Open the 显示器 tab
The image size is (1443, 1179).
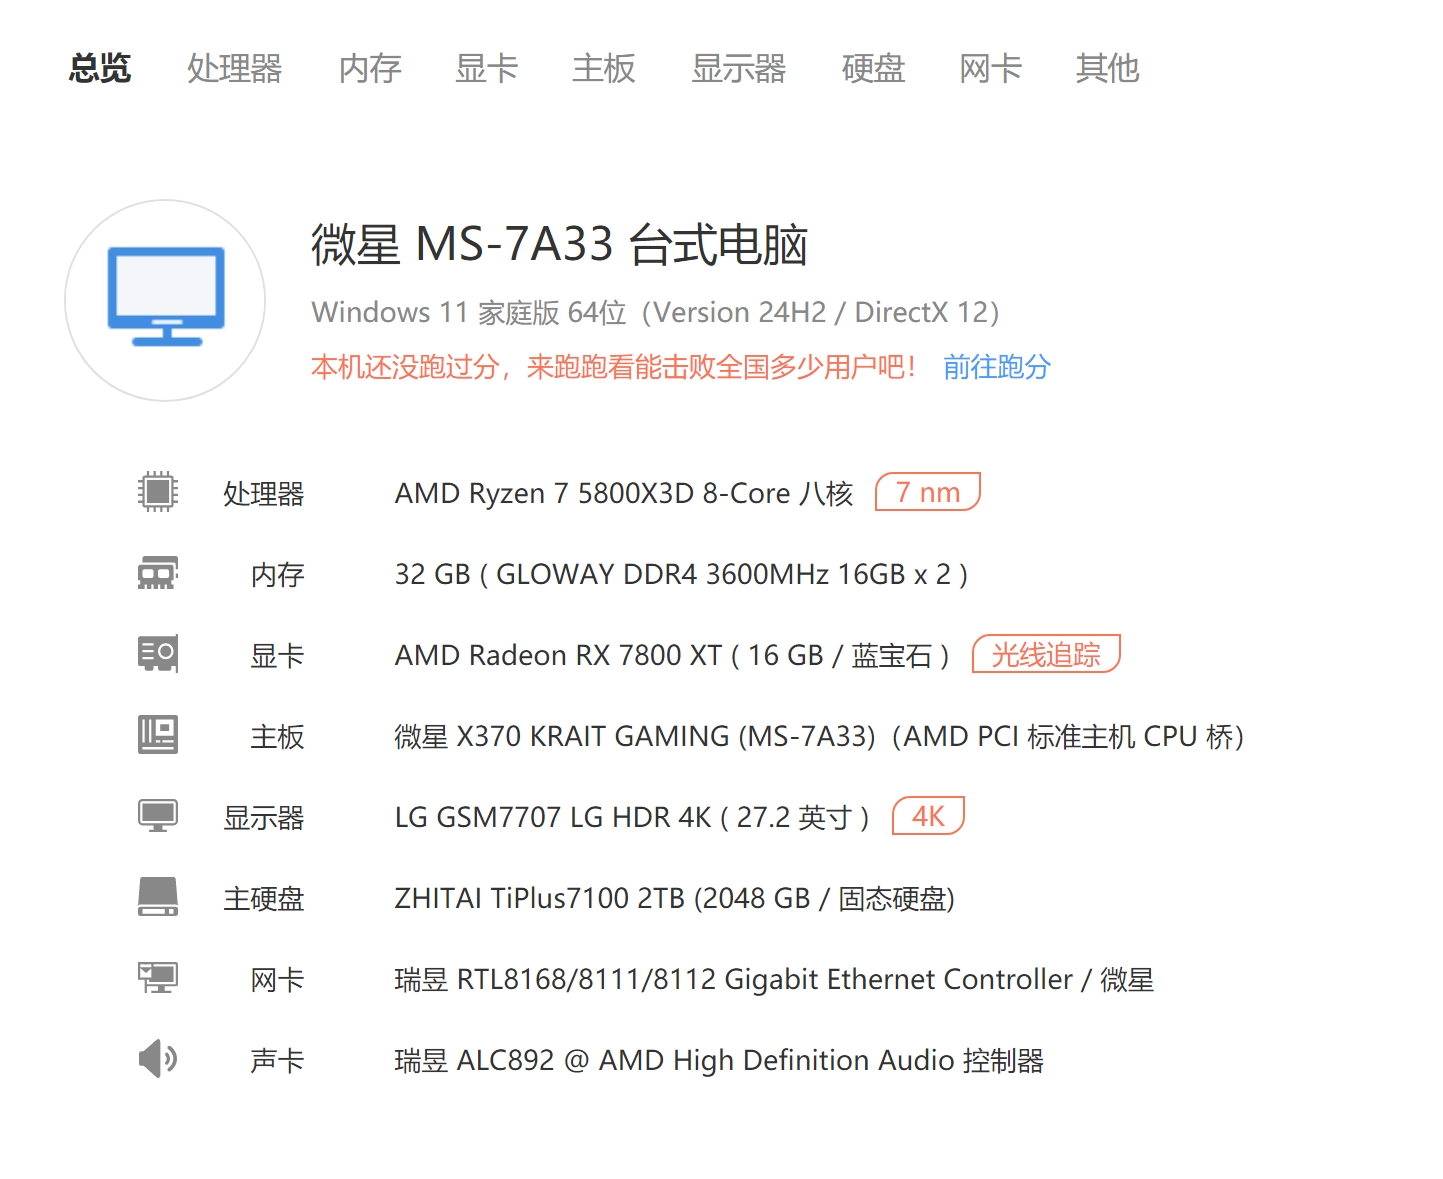[739, 68]
